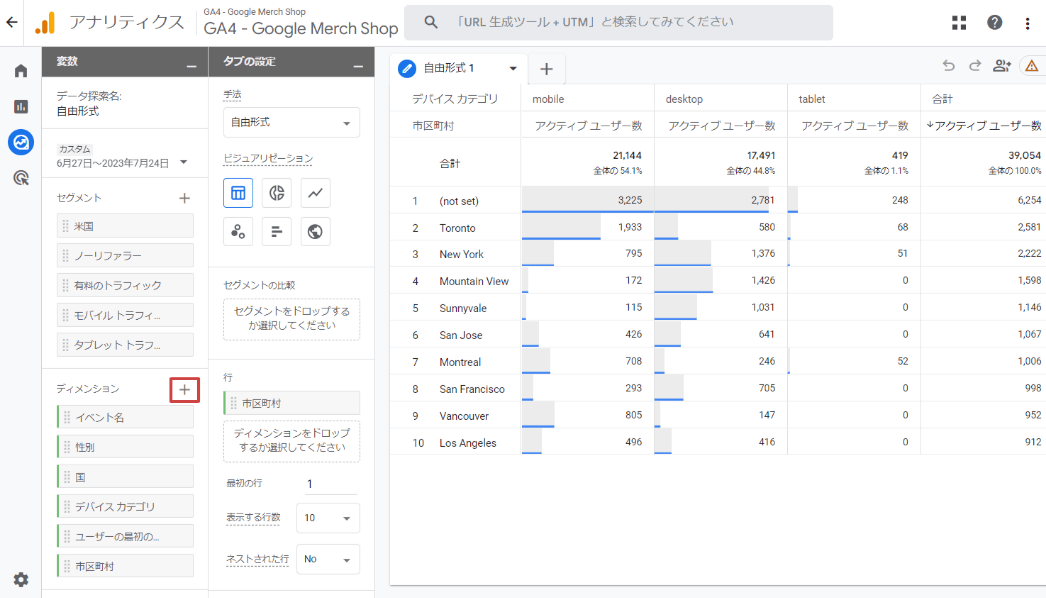
Task: Add a new dimension with plus
Action: pyautogui.click(x=185, y=390)
